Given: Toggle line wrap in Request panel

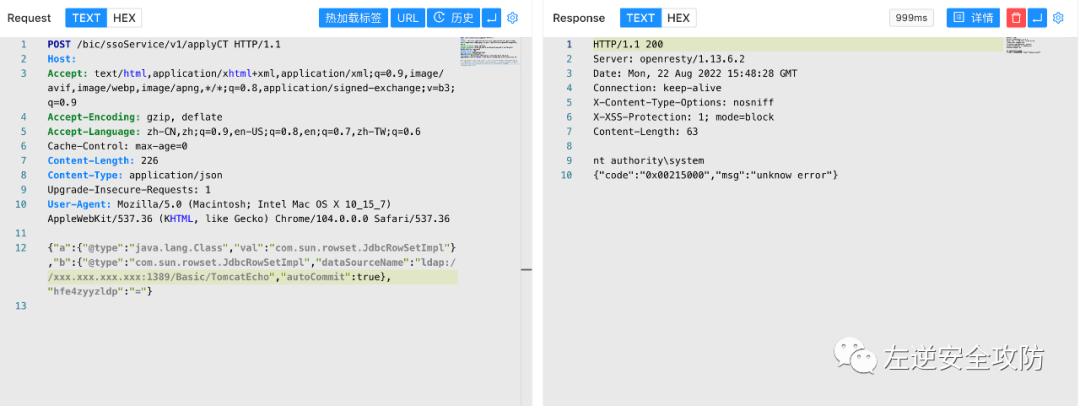Looking at the screenshot, I should point(491,18).
